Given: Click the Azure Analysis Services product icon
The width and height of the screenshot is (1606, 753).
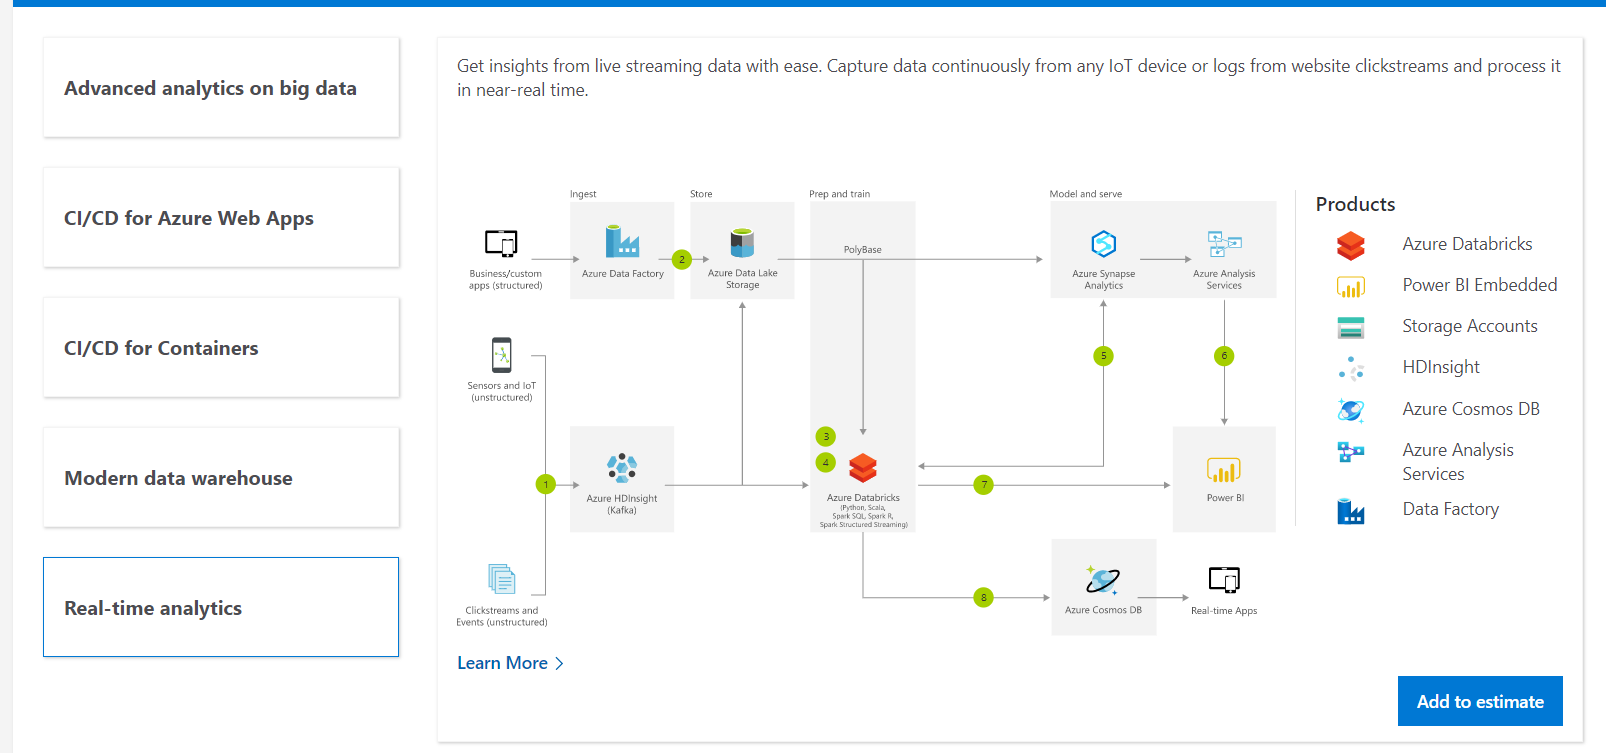Looking at the screenshot, I should [1351, 452].
